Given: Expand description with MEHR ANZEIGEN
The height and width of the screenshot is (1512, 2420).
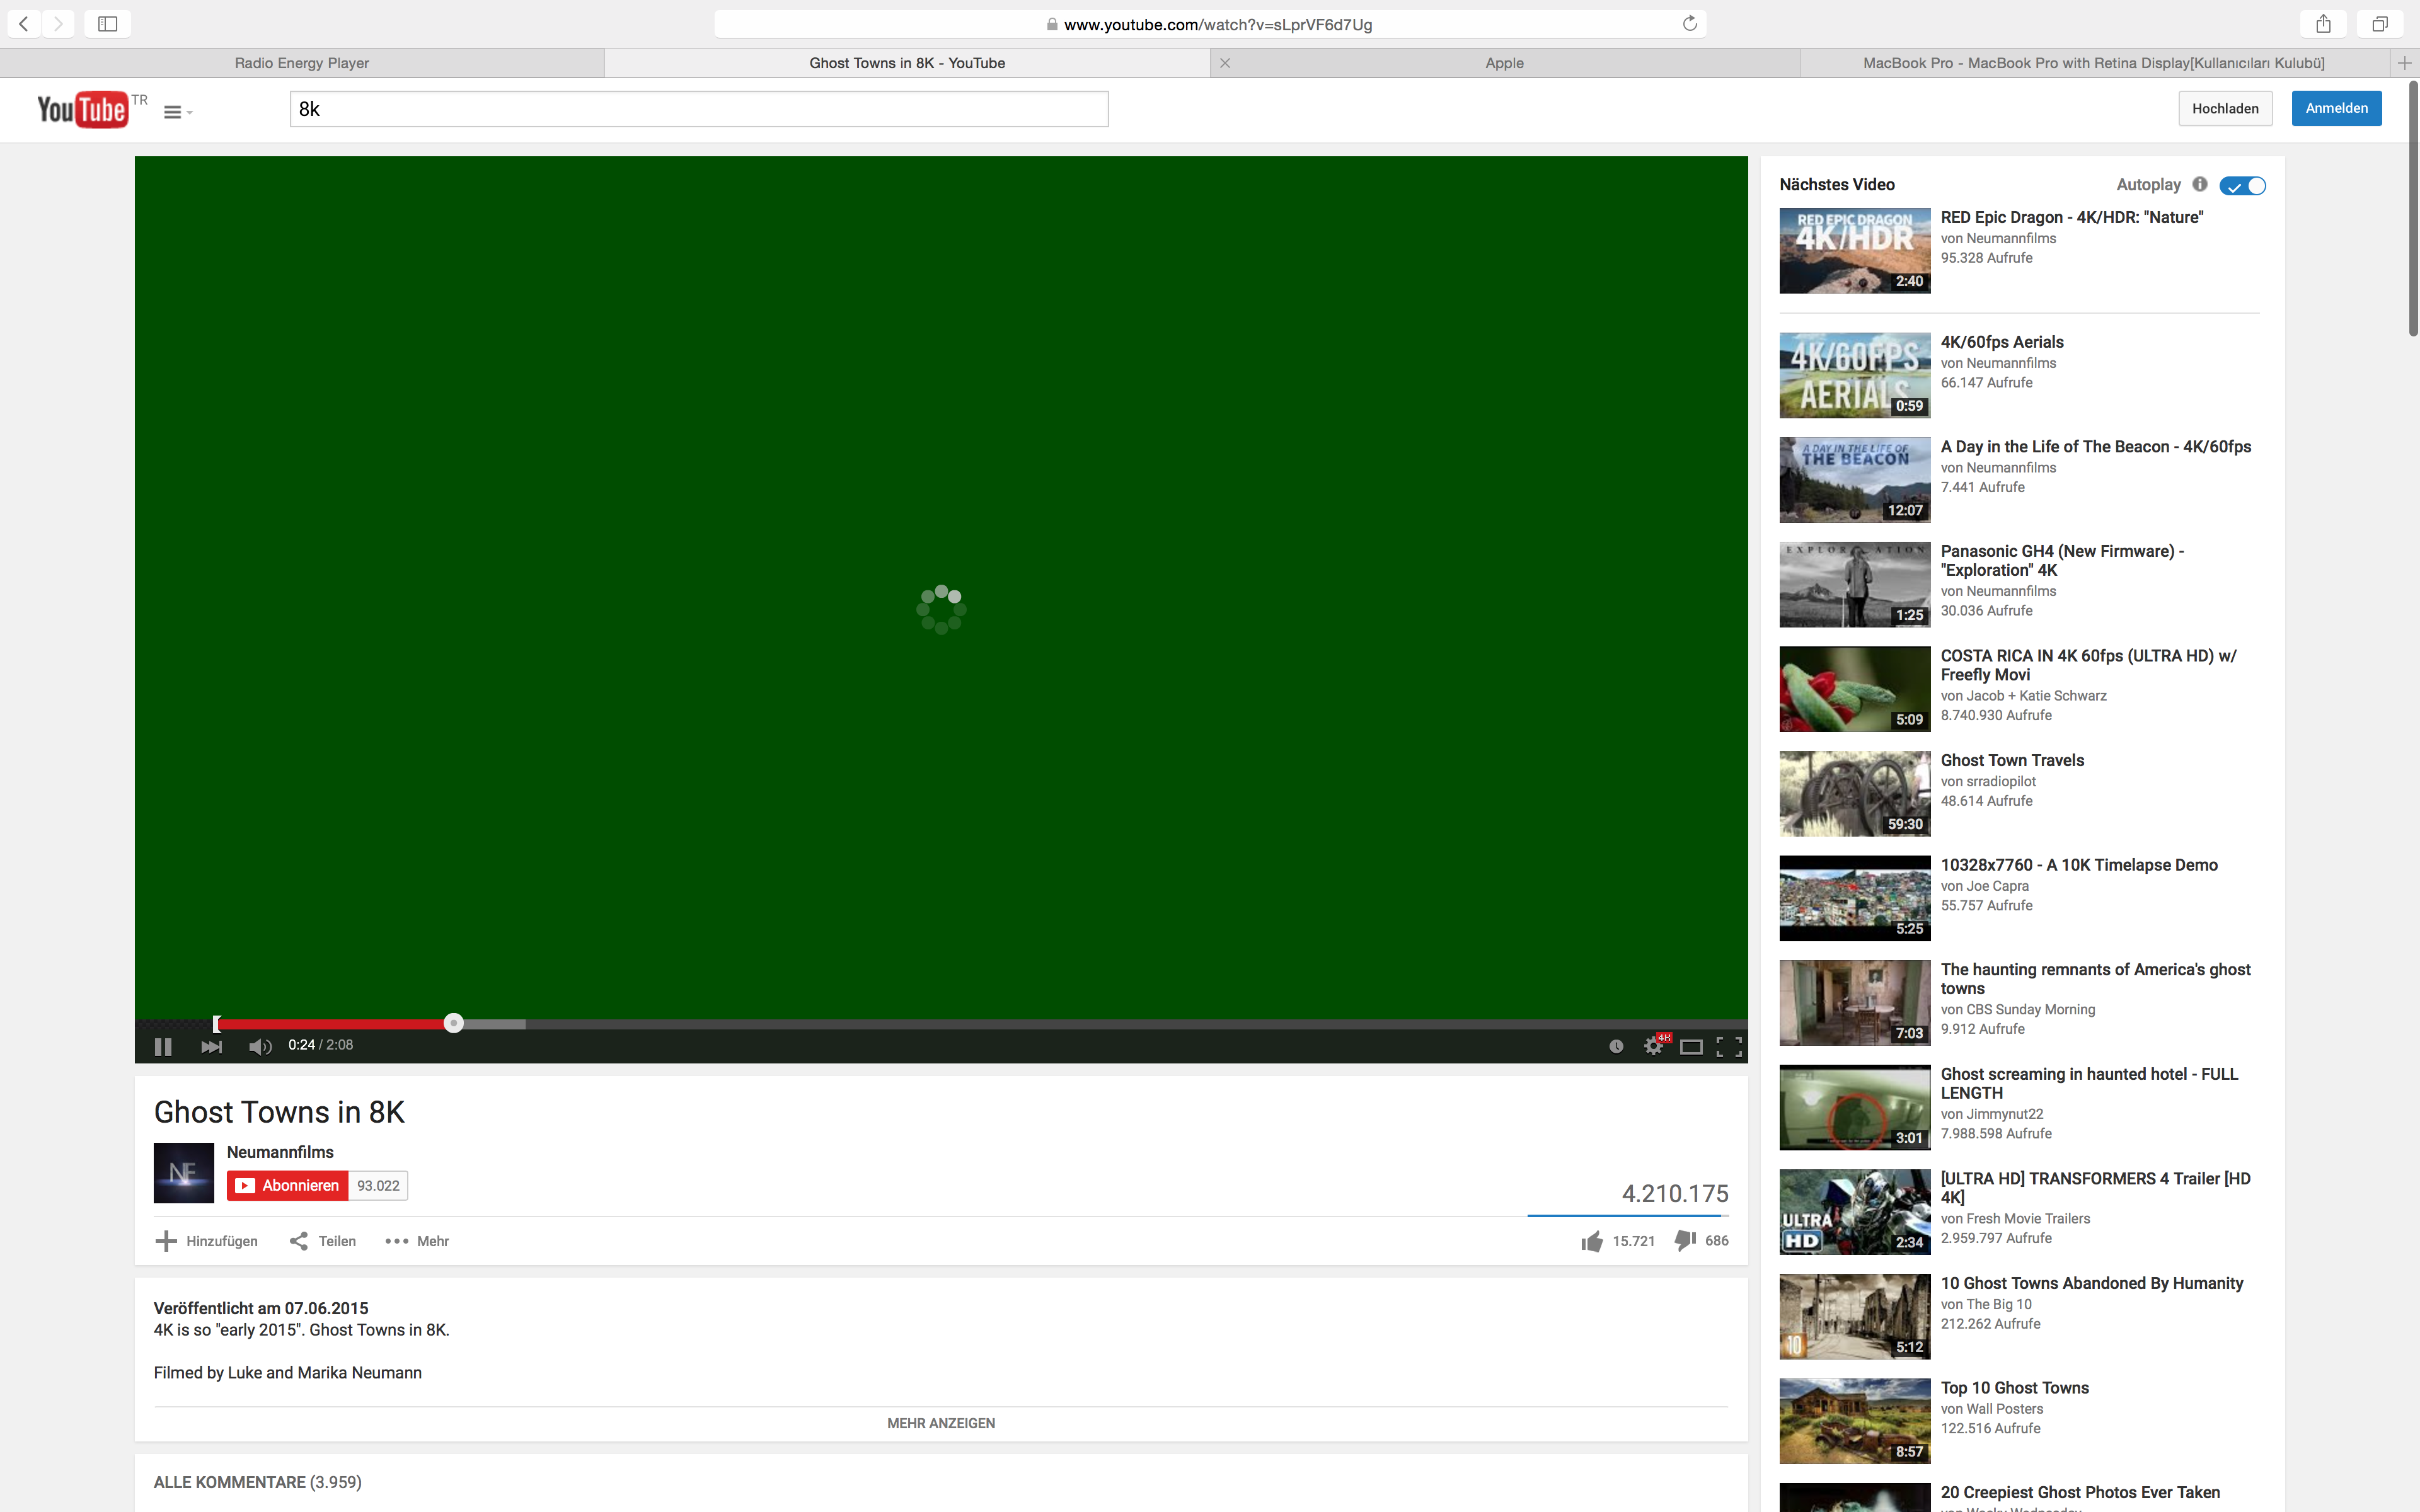Looking at the screenshot, I should click(x=941, y=1423).
